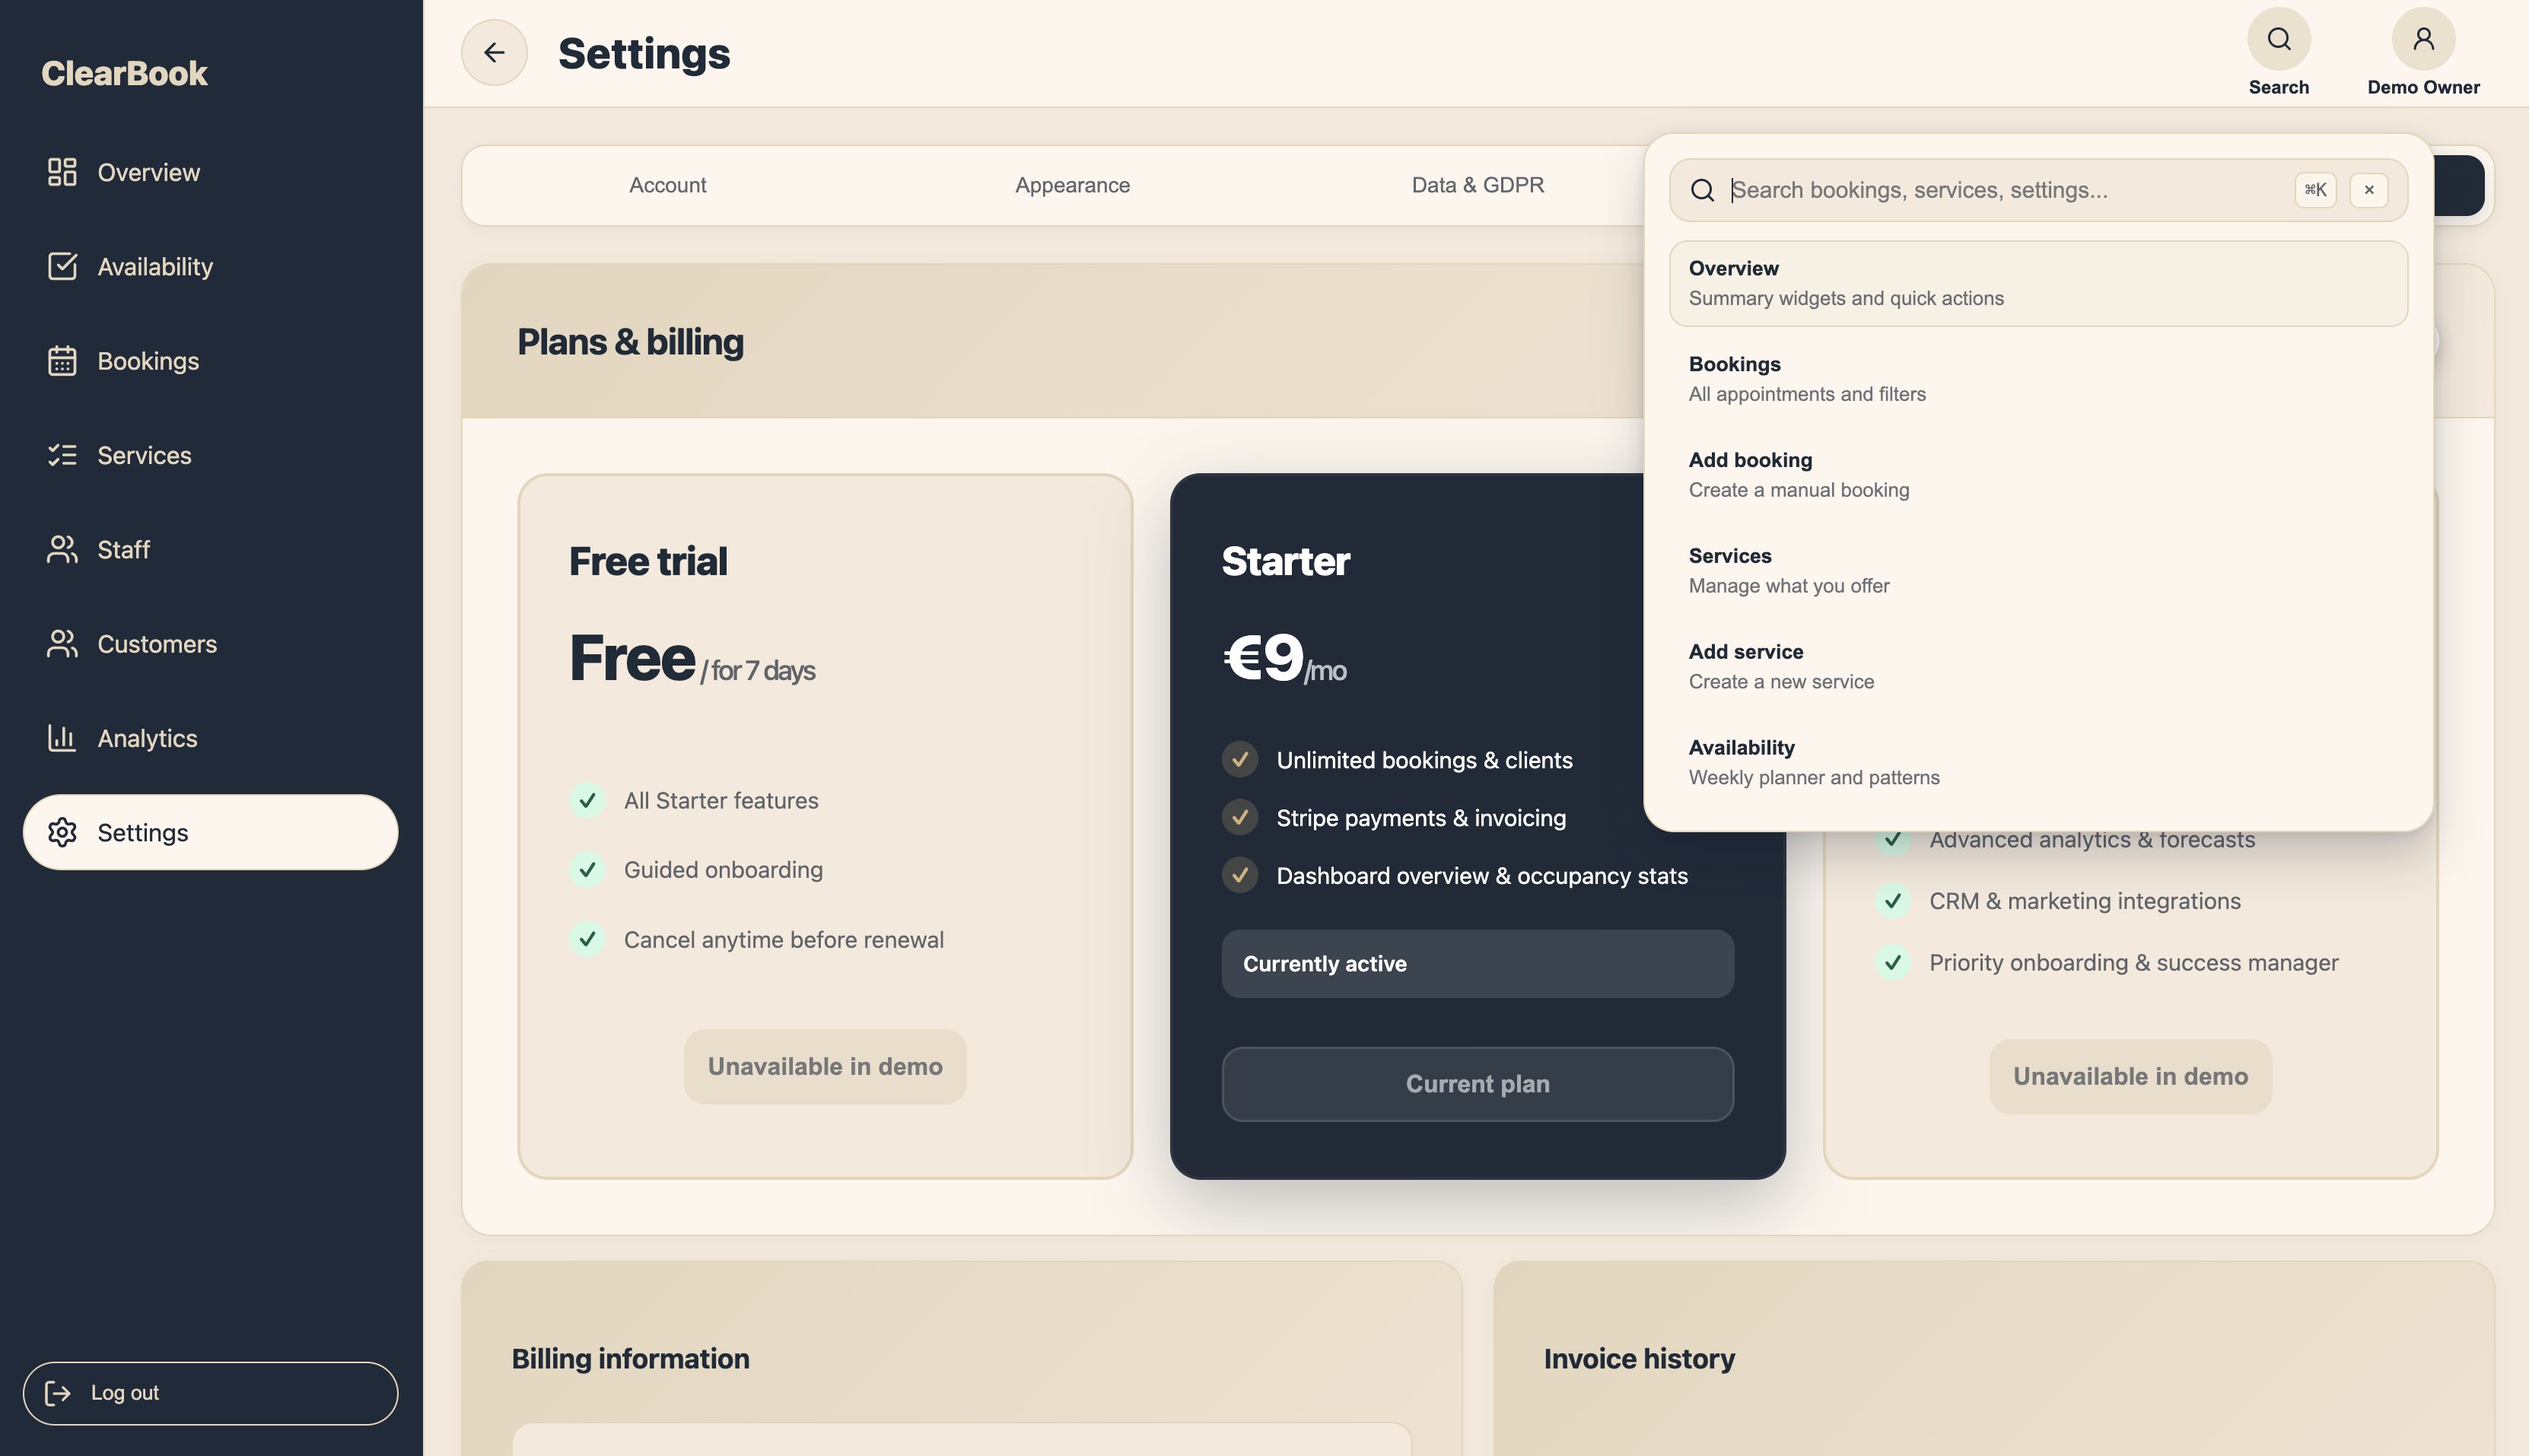Open Analytics via the bar chart icon
This screenshot has width=2529, height=1456.
point(62,738)
